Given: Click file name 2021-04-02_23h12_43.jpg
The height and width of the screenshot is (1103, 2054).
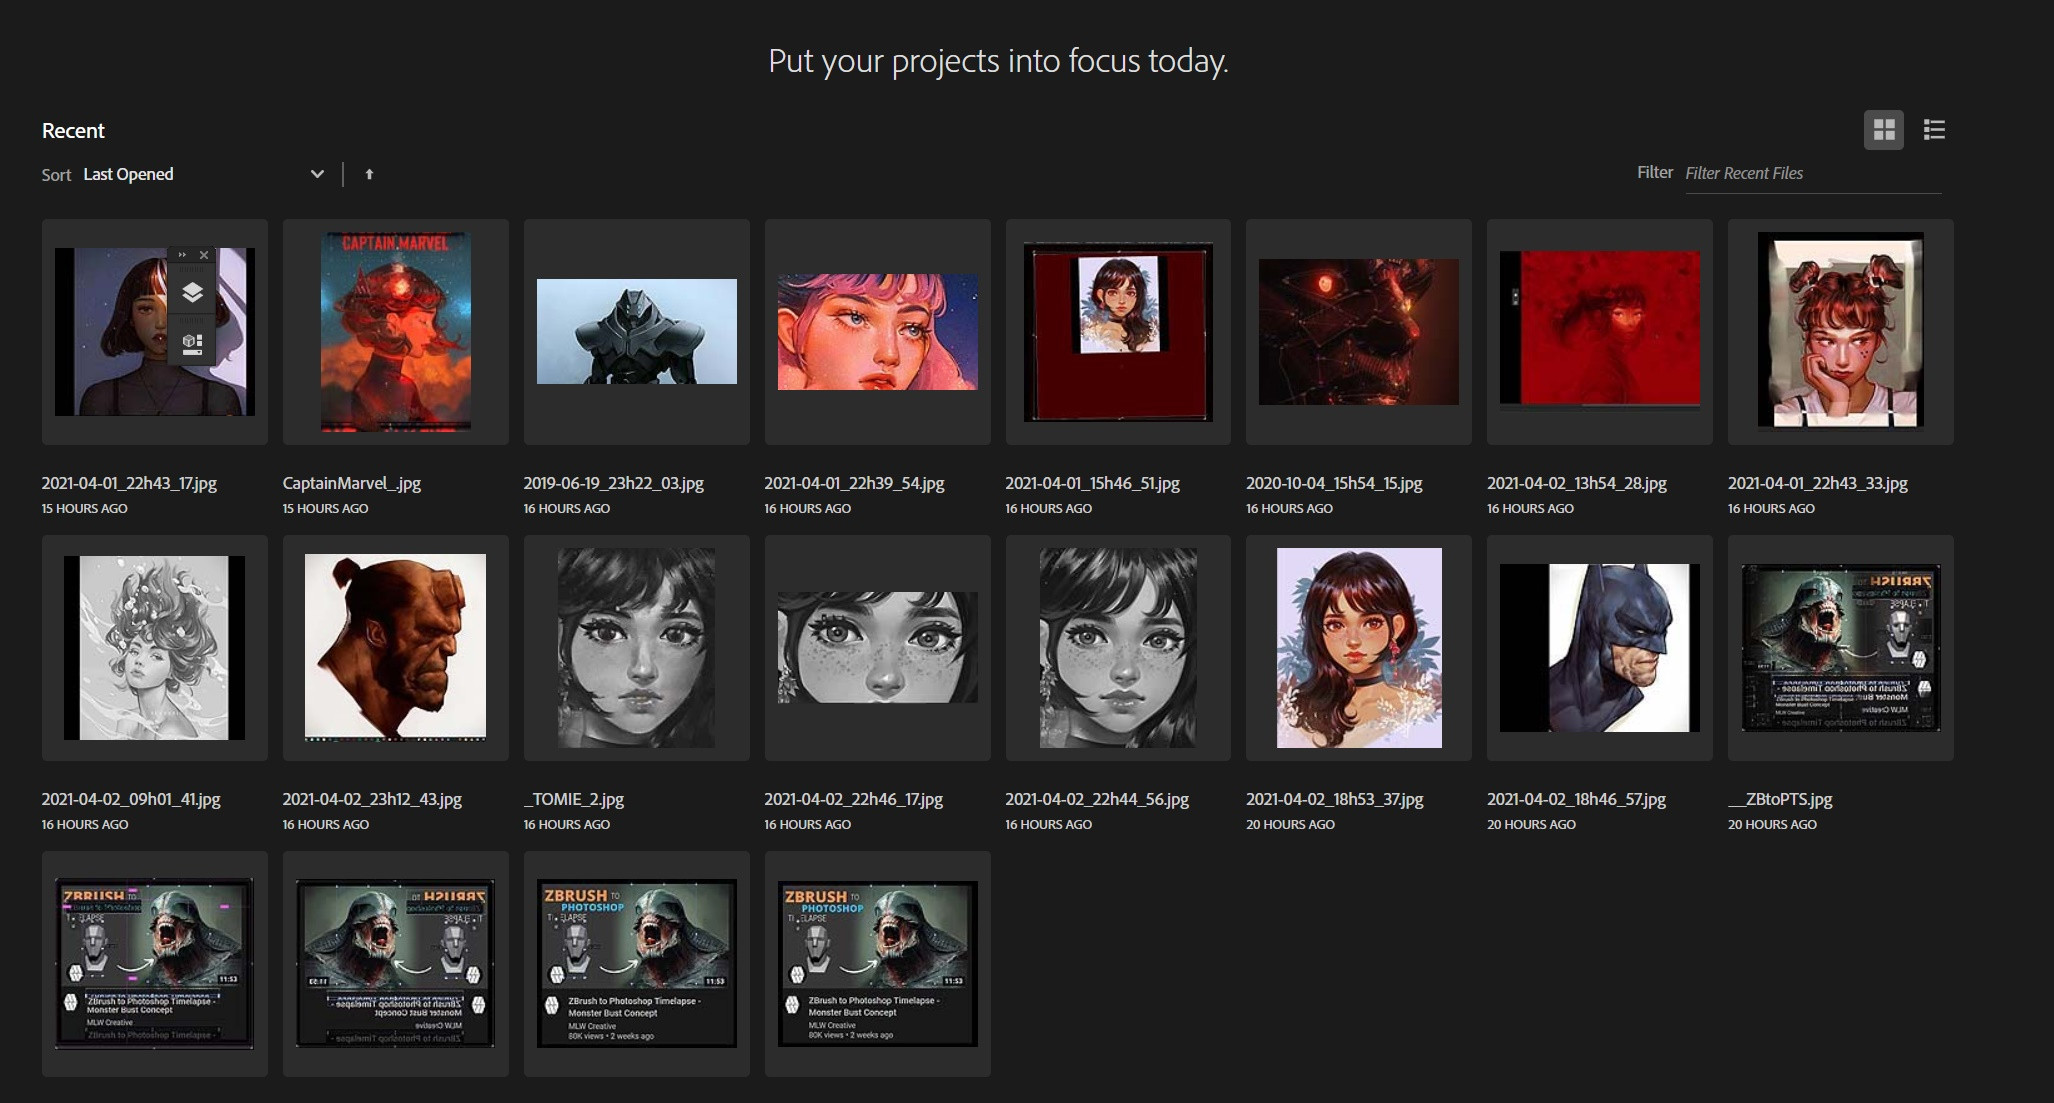Looking at the screenshot, I should tap(372, 799).
